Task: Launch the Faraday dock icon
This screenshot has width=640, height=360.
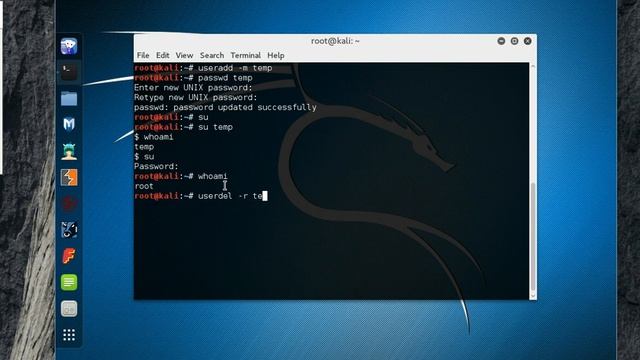Action: 69,256
